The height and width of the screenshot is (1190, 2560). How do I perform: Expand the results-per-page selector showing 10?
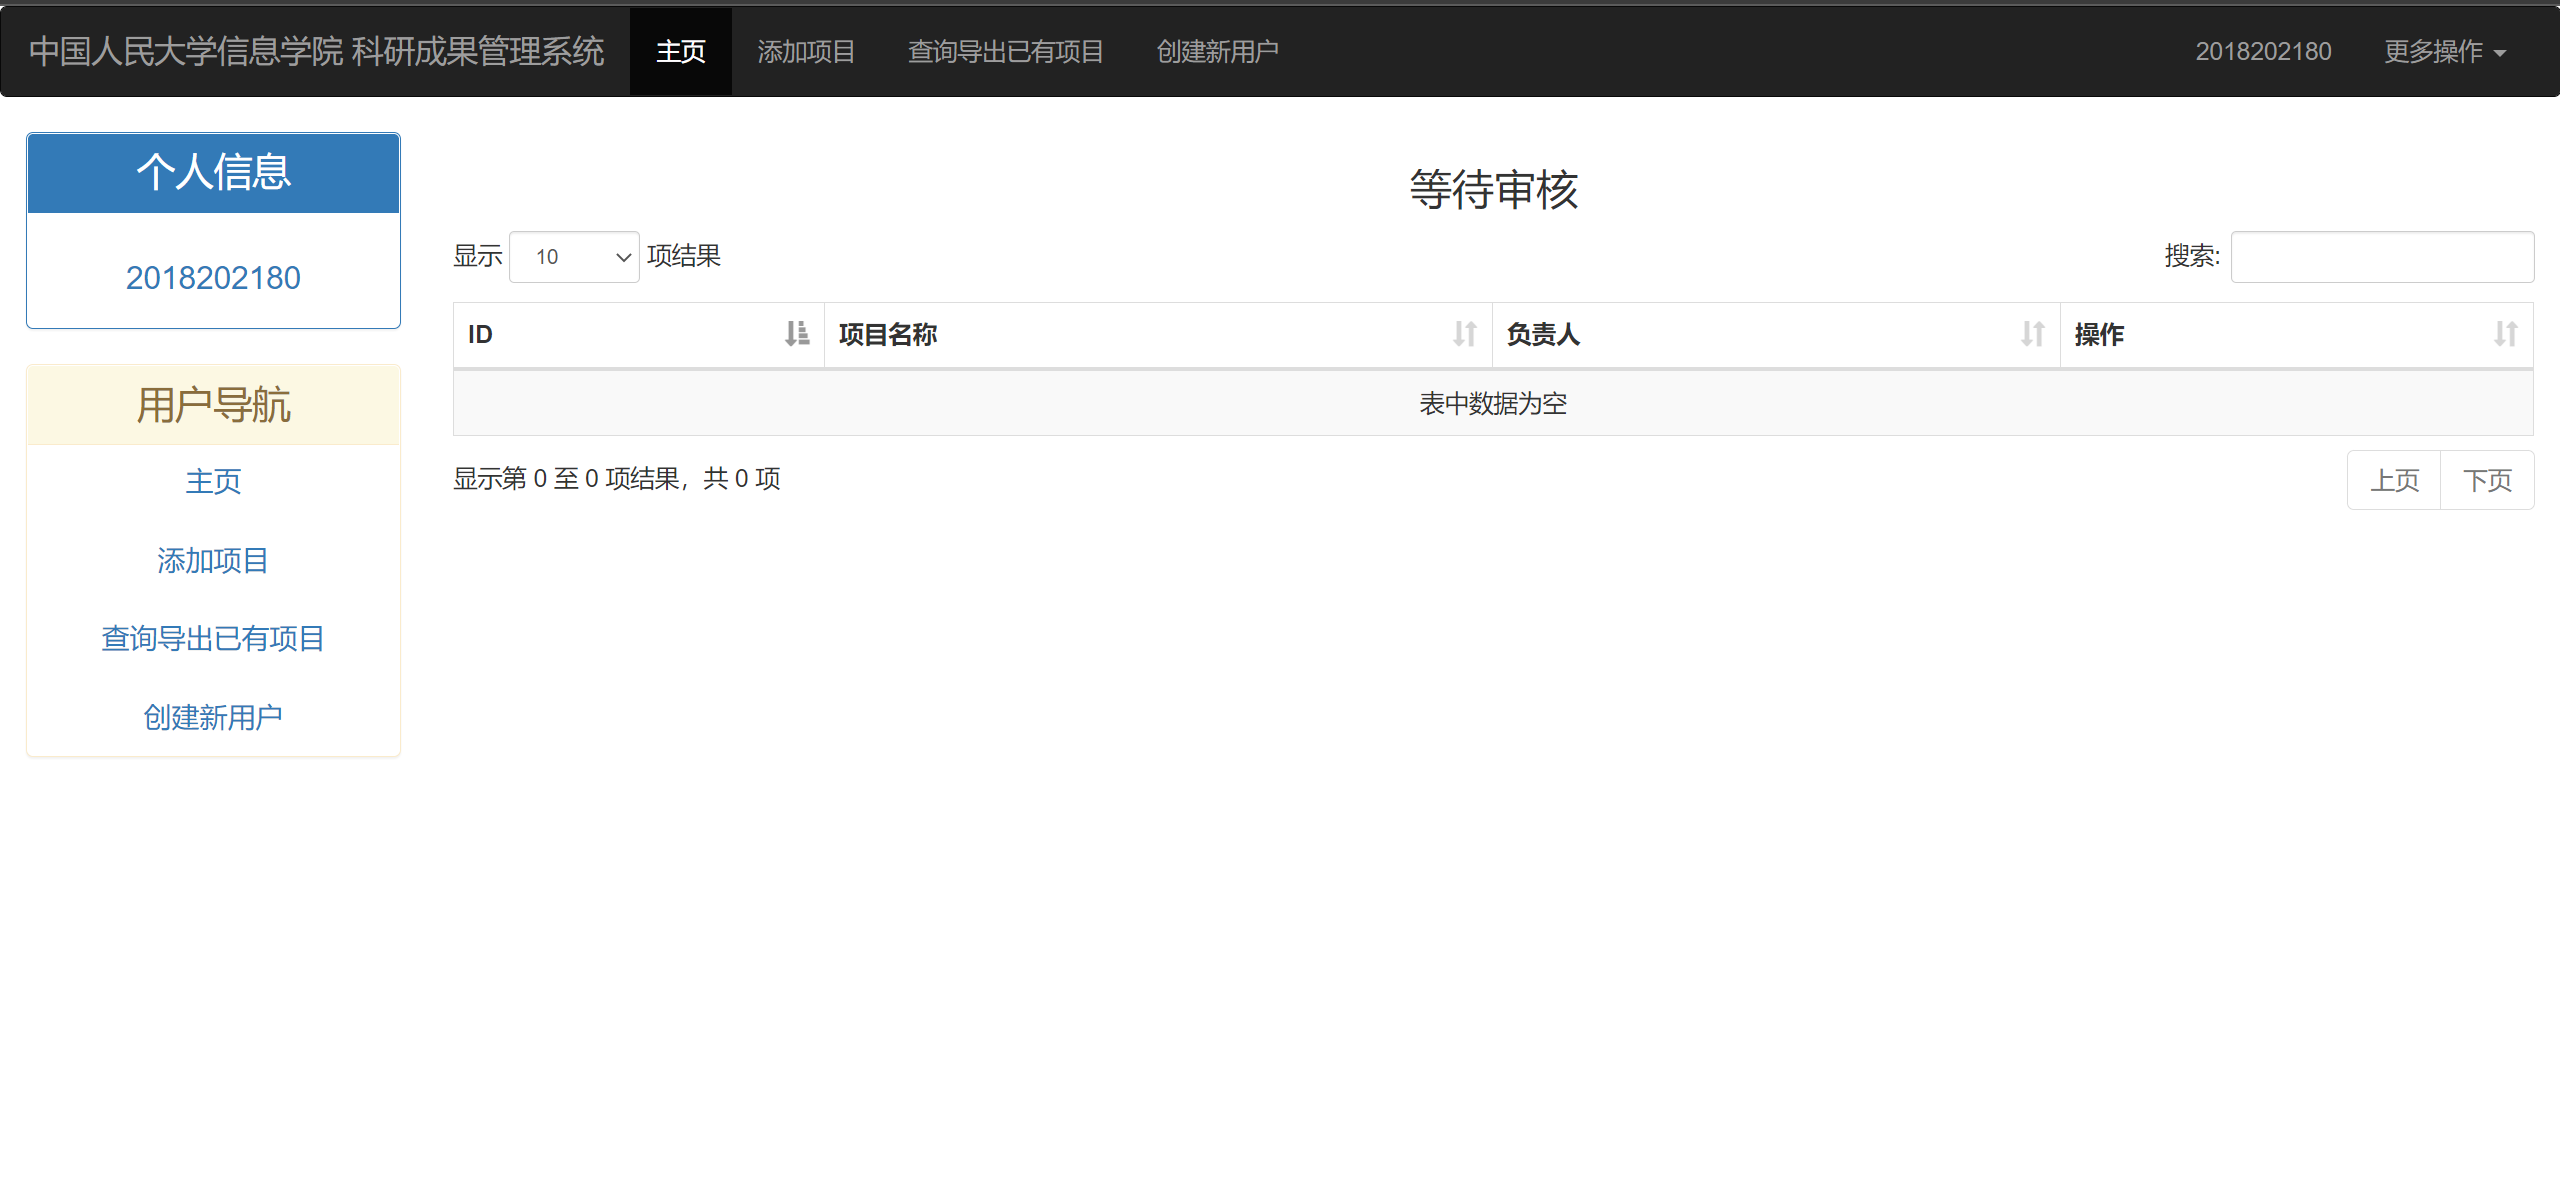574,257
